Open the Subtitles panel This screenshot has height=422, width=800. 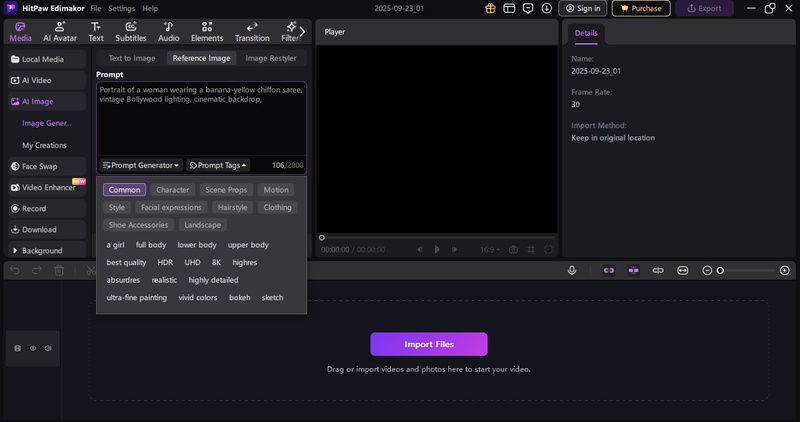(131, 32)
